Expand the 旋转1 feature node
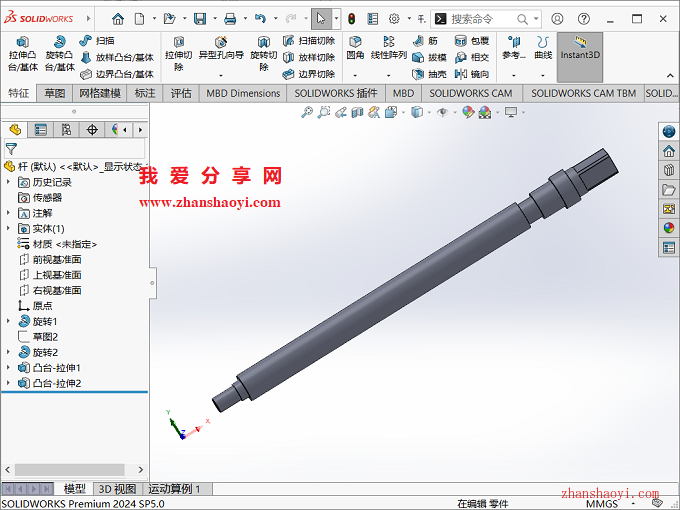The width and height of the screenshot is (680, 510). [x=9, y=321]
